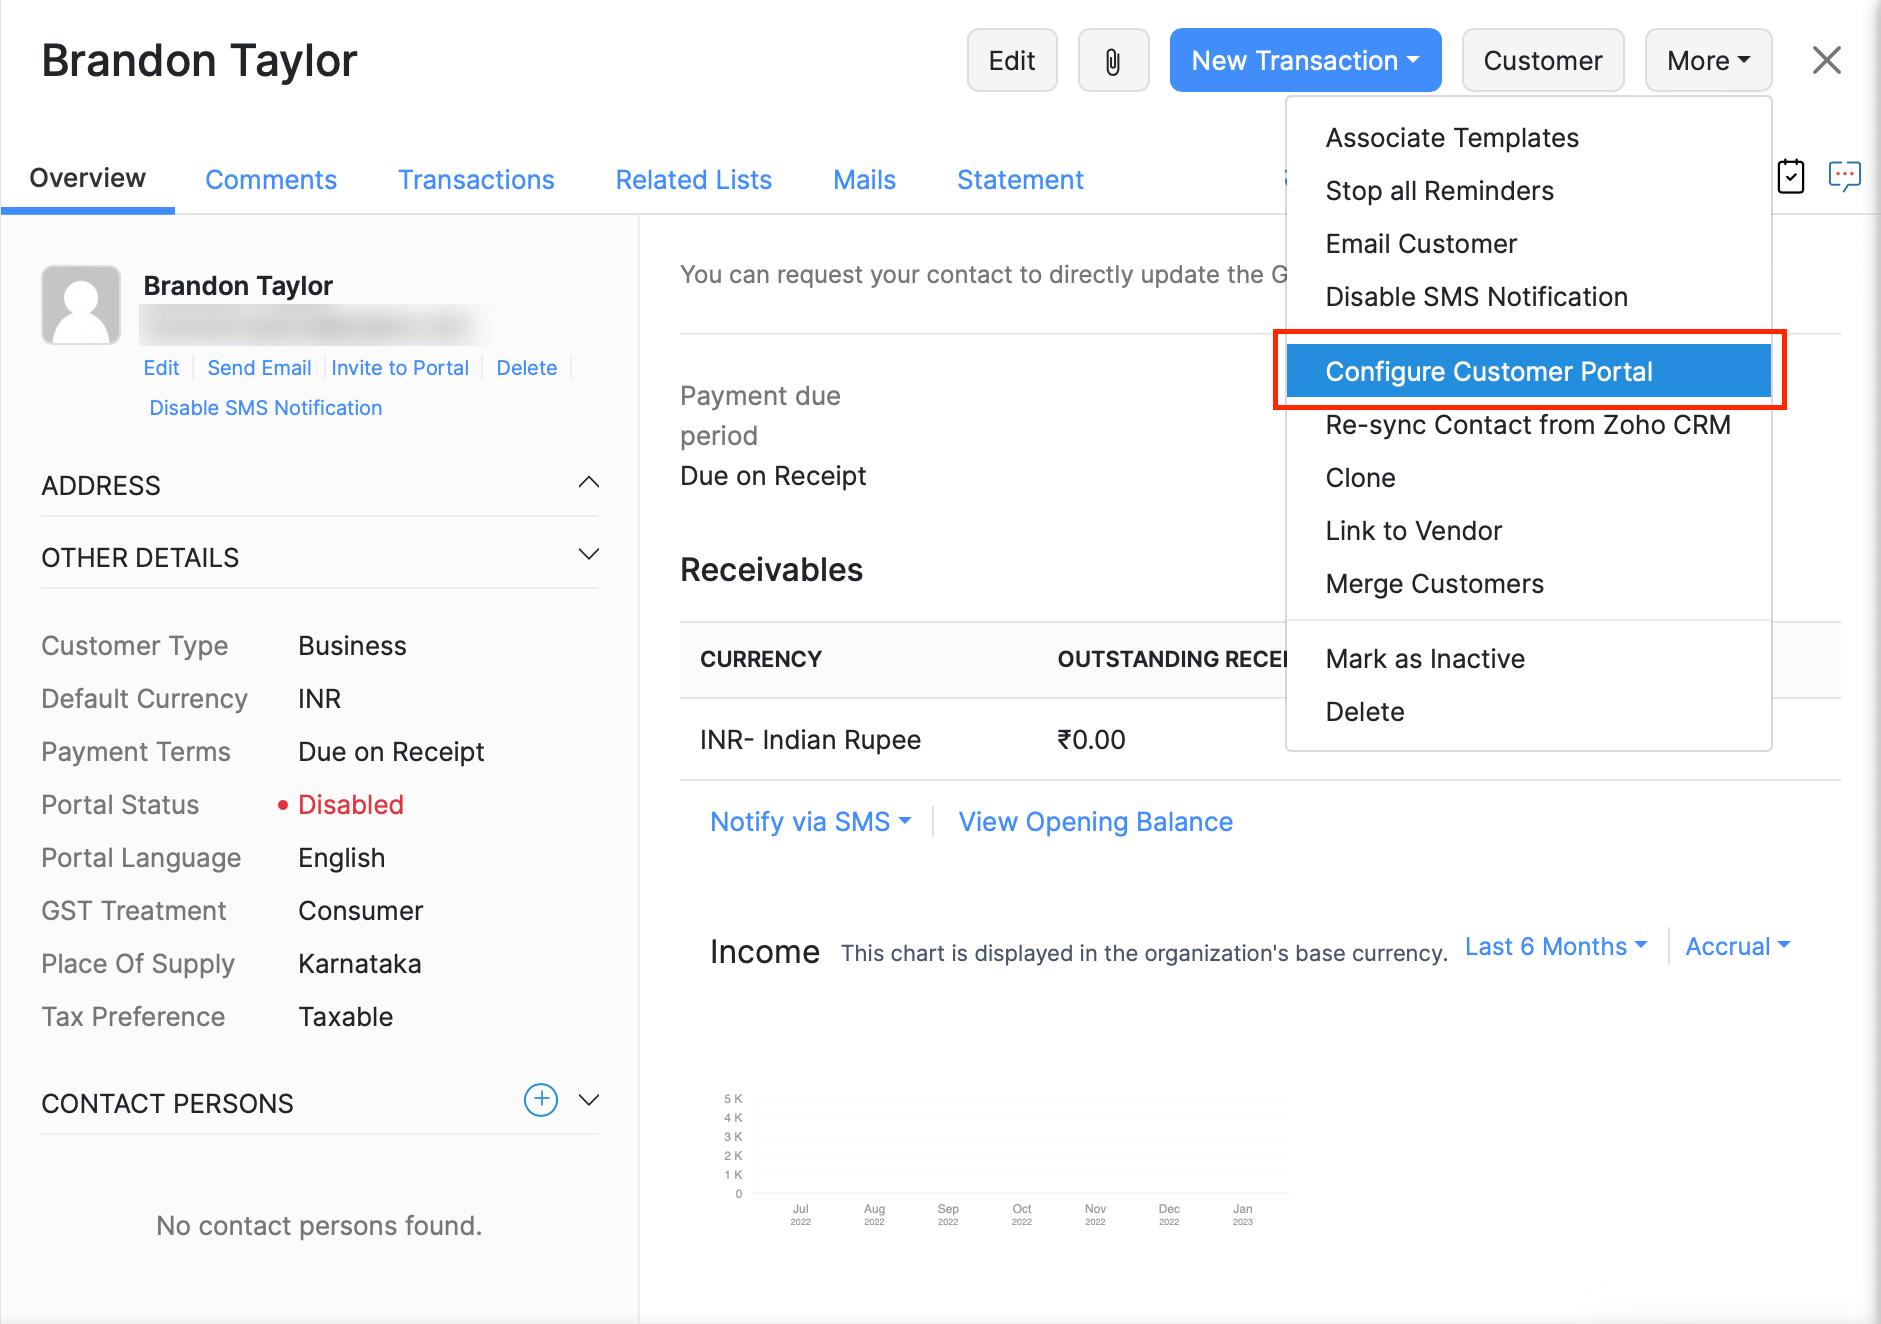
Task: Open the New Transaction dropdown
Action: 1305,60
